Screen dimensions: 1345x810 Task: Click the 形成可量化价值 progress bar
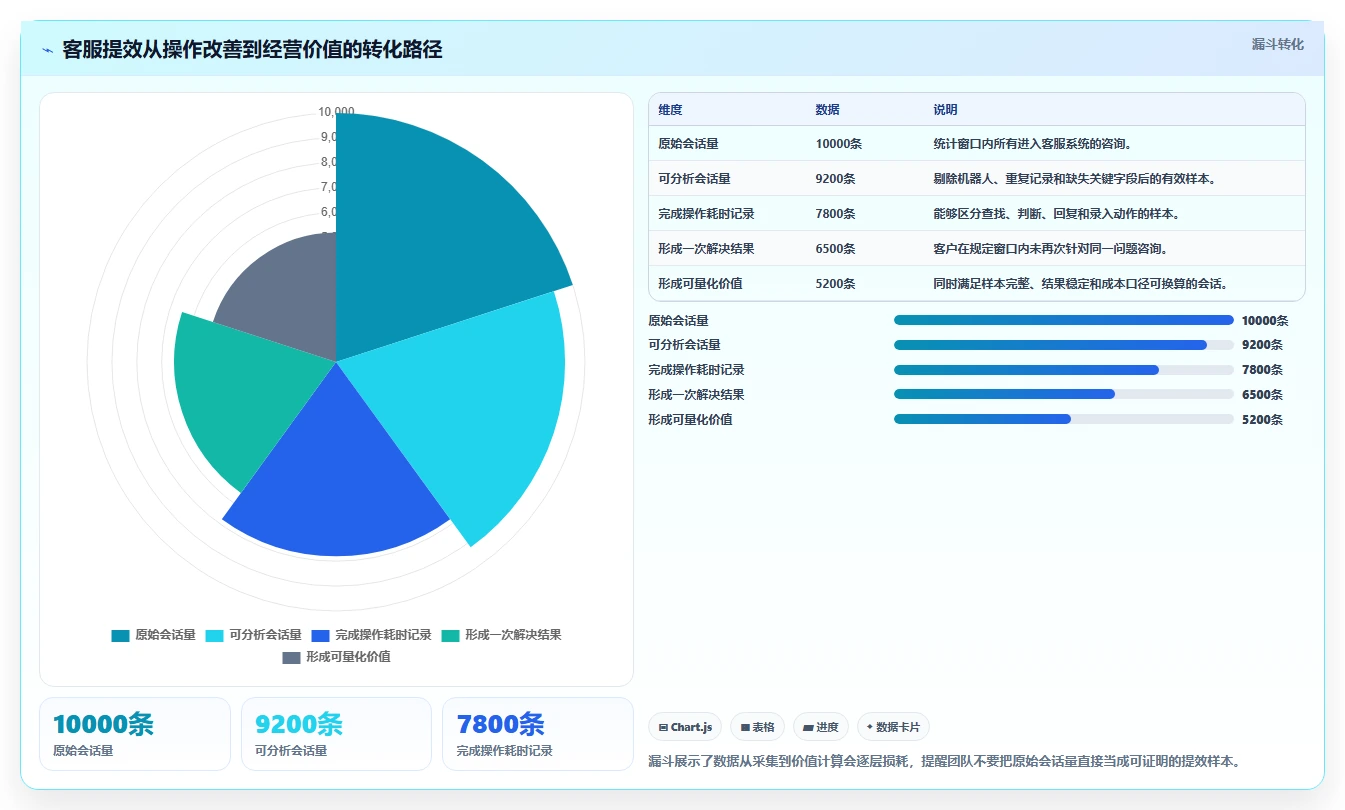(1063, 420)
